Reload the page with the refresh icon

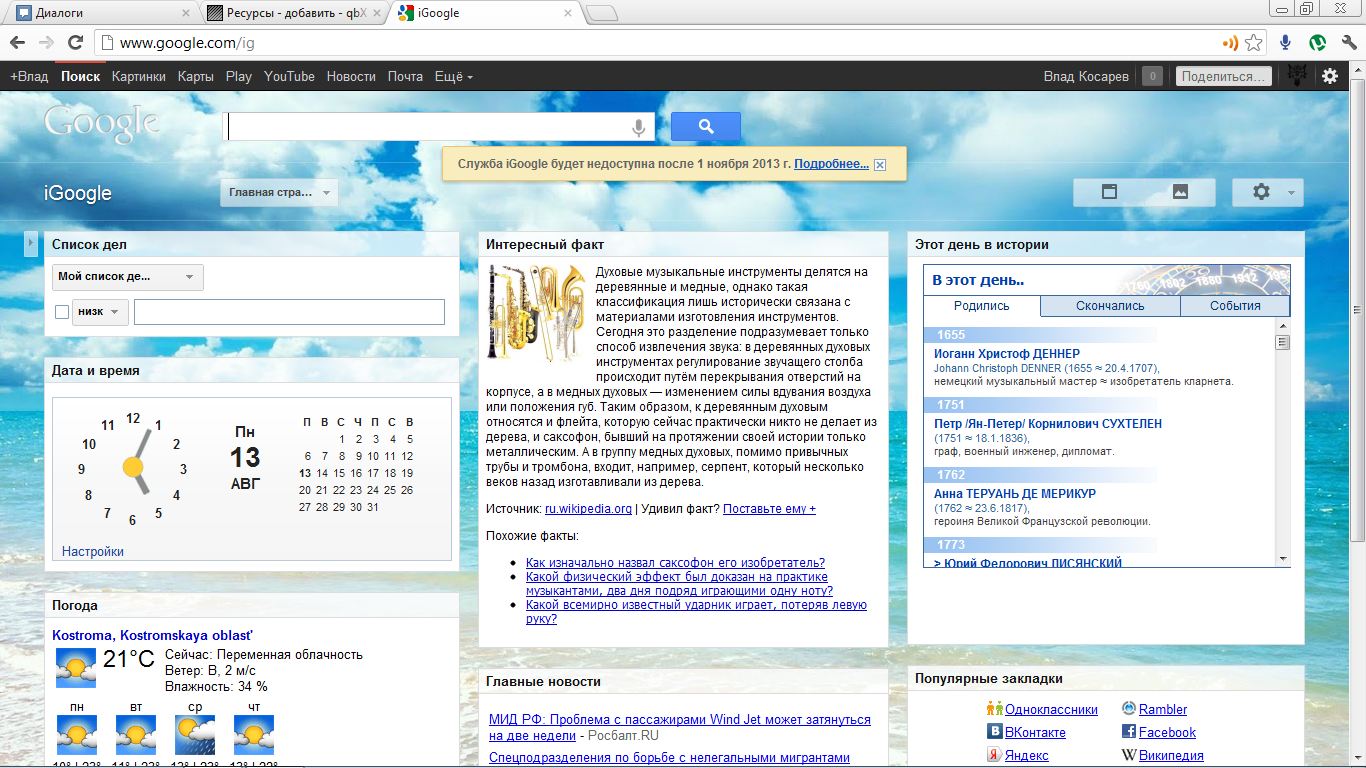75,43
